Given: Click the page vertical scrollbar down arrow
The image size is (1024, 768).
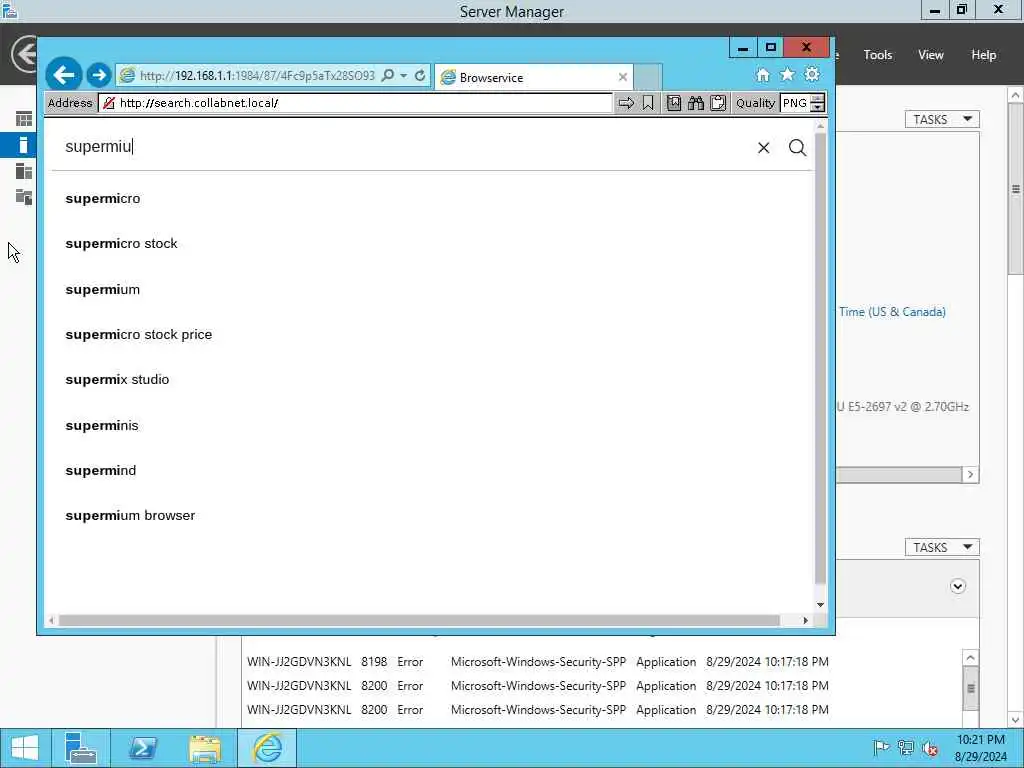Looking at the screenshot, I should [x=821, y=605].
